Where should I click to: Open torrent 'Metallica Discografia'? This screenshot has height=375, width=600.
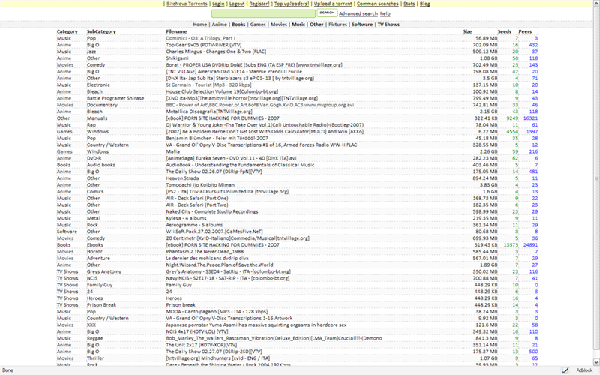[209, 111]
